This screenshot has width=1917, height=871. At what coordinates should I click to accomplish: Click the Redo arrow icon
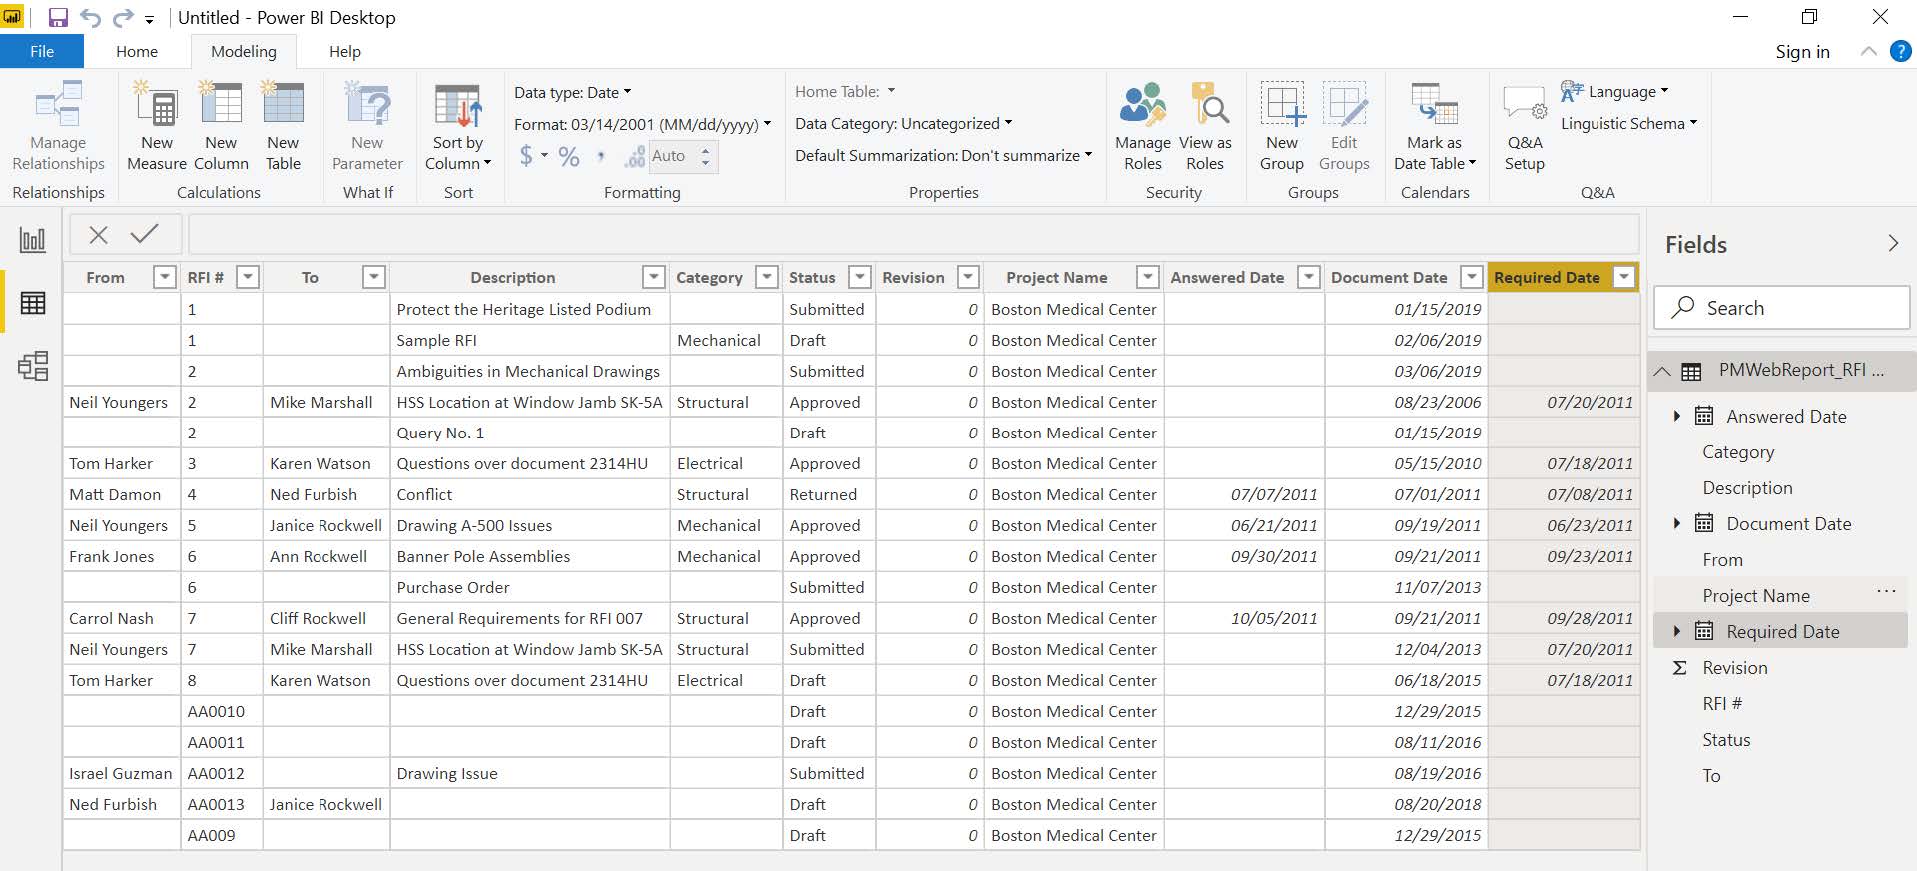click(123, 18)
